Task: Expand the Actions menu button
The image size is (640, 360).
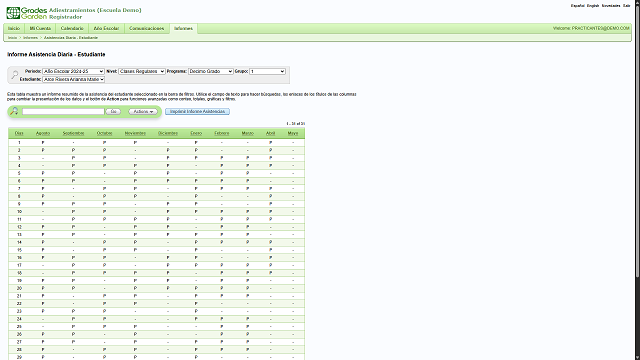Action: 143,111
